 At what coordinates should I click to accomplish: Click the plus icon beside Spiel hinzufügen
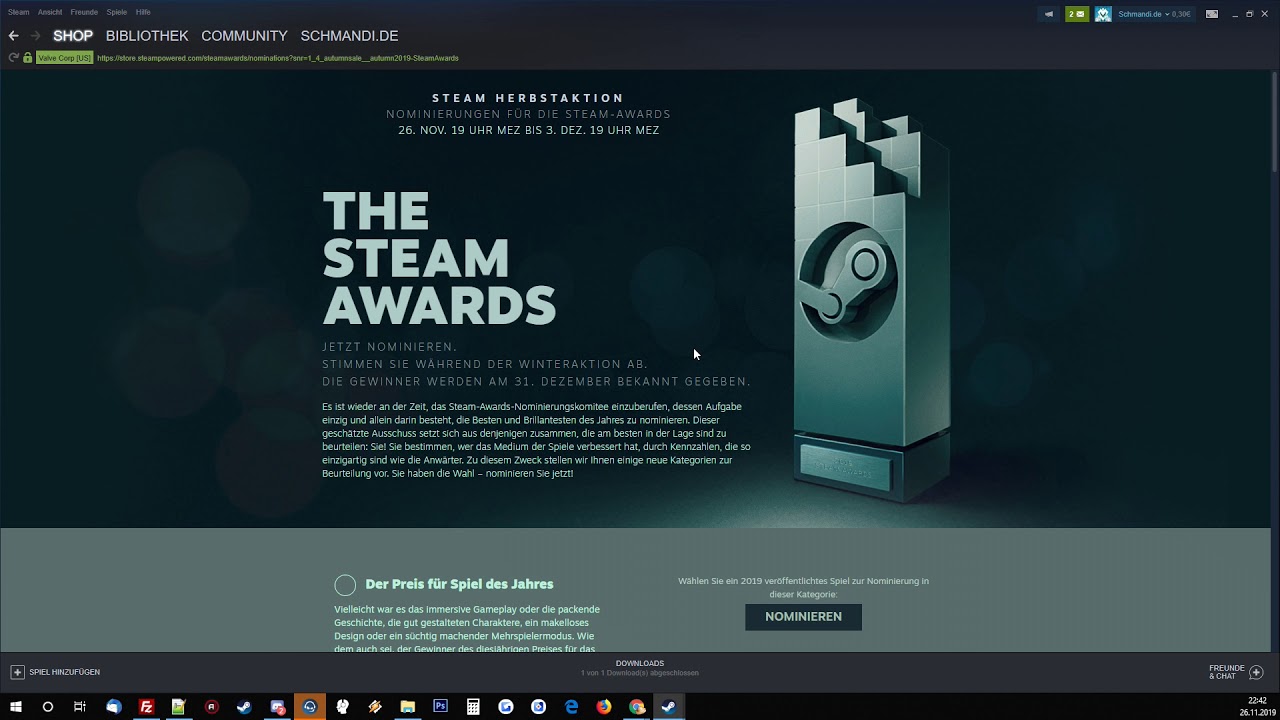(17, 672)
